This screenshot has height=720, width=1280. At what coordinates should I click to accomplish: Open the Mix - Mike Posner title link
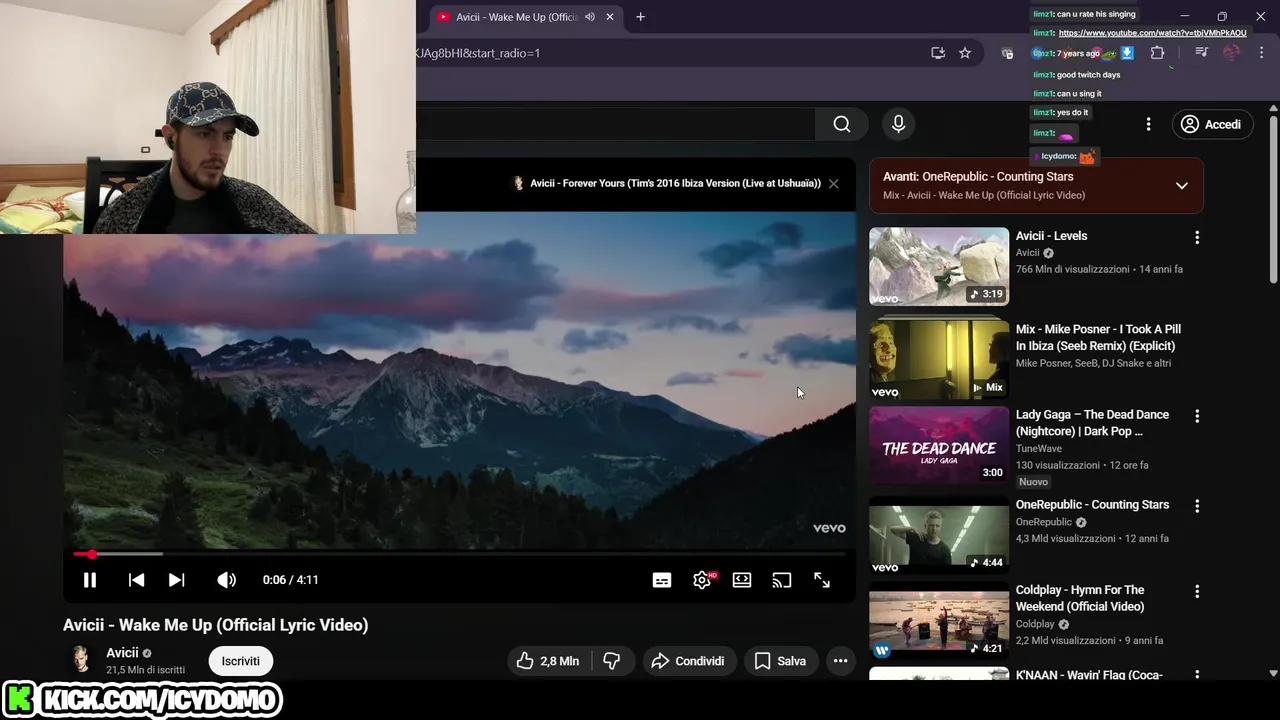[x=1098, y=338]
